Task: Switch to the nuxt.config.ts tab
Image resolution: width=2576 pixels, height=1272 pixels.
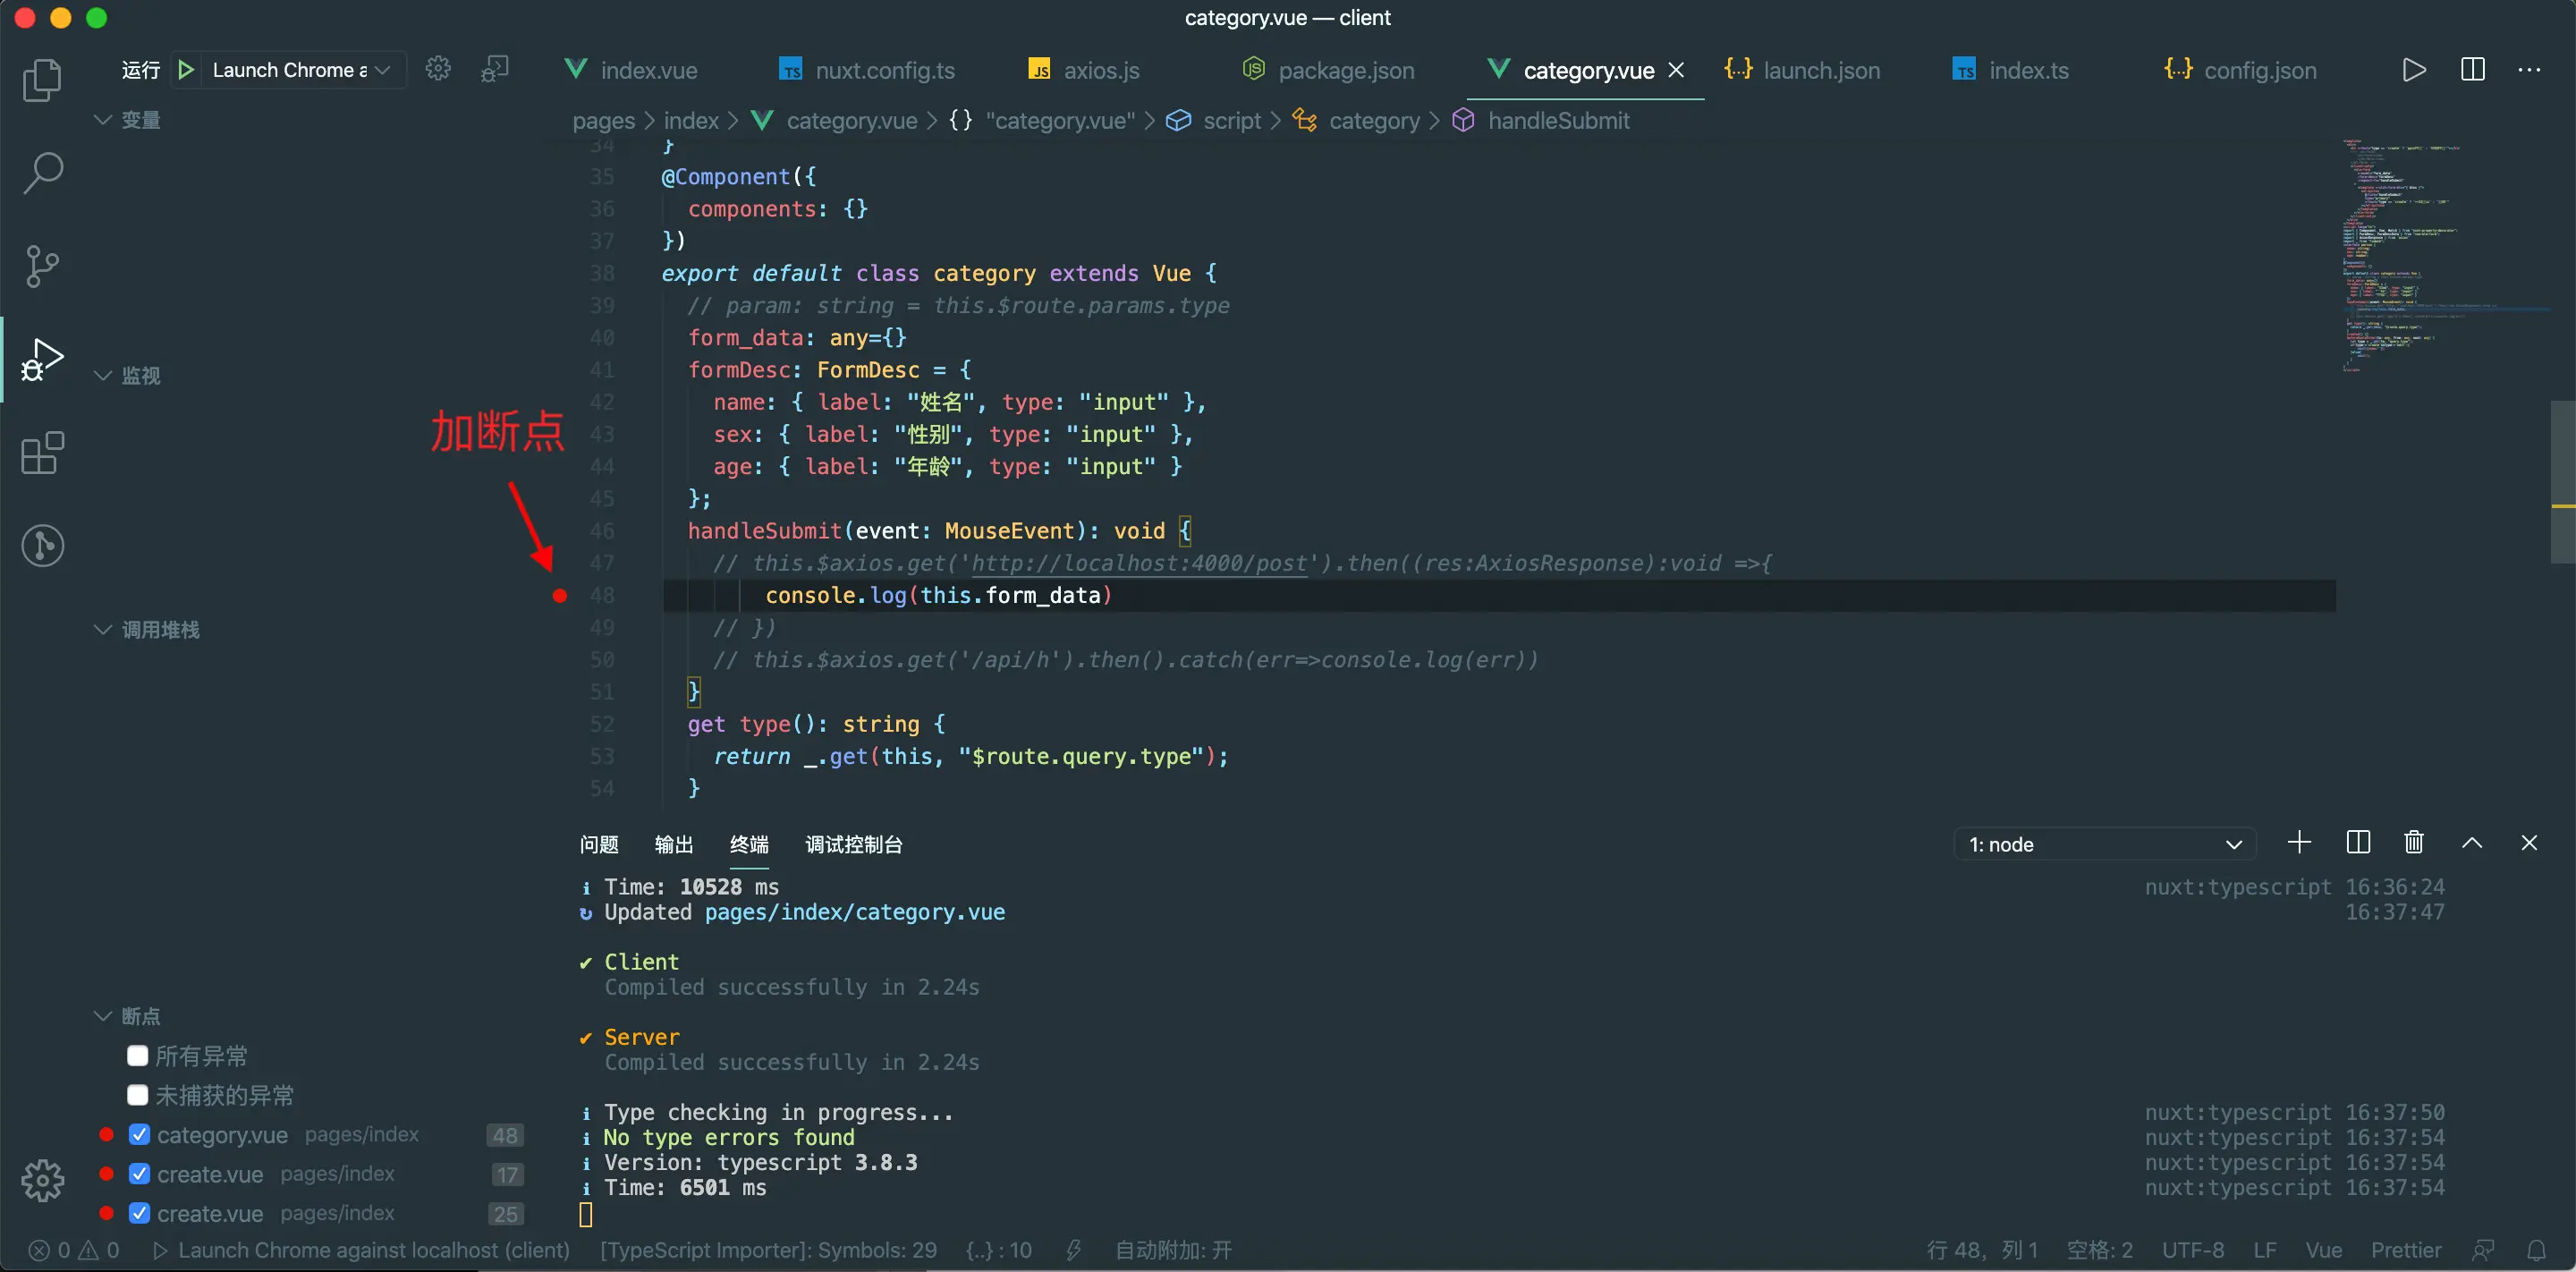Action: pyautogui.click(x=884, y=70)
